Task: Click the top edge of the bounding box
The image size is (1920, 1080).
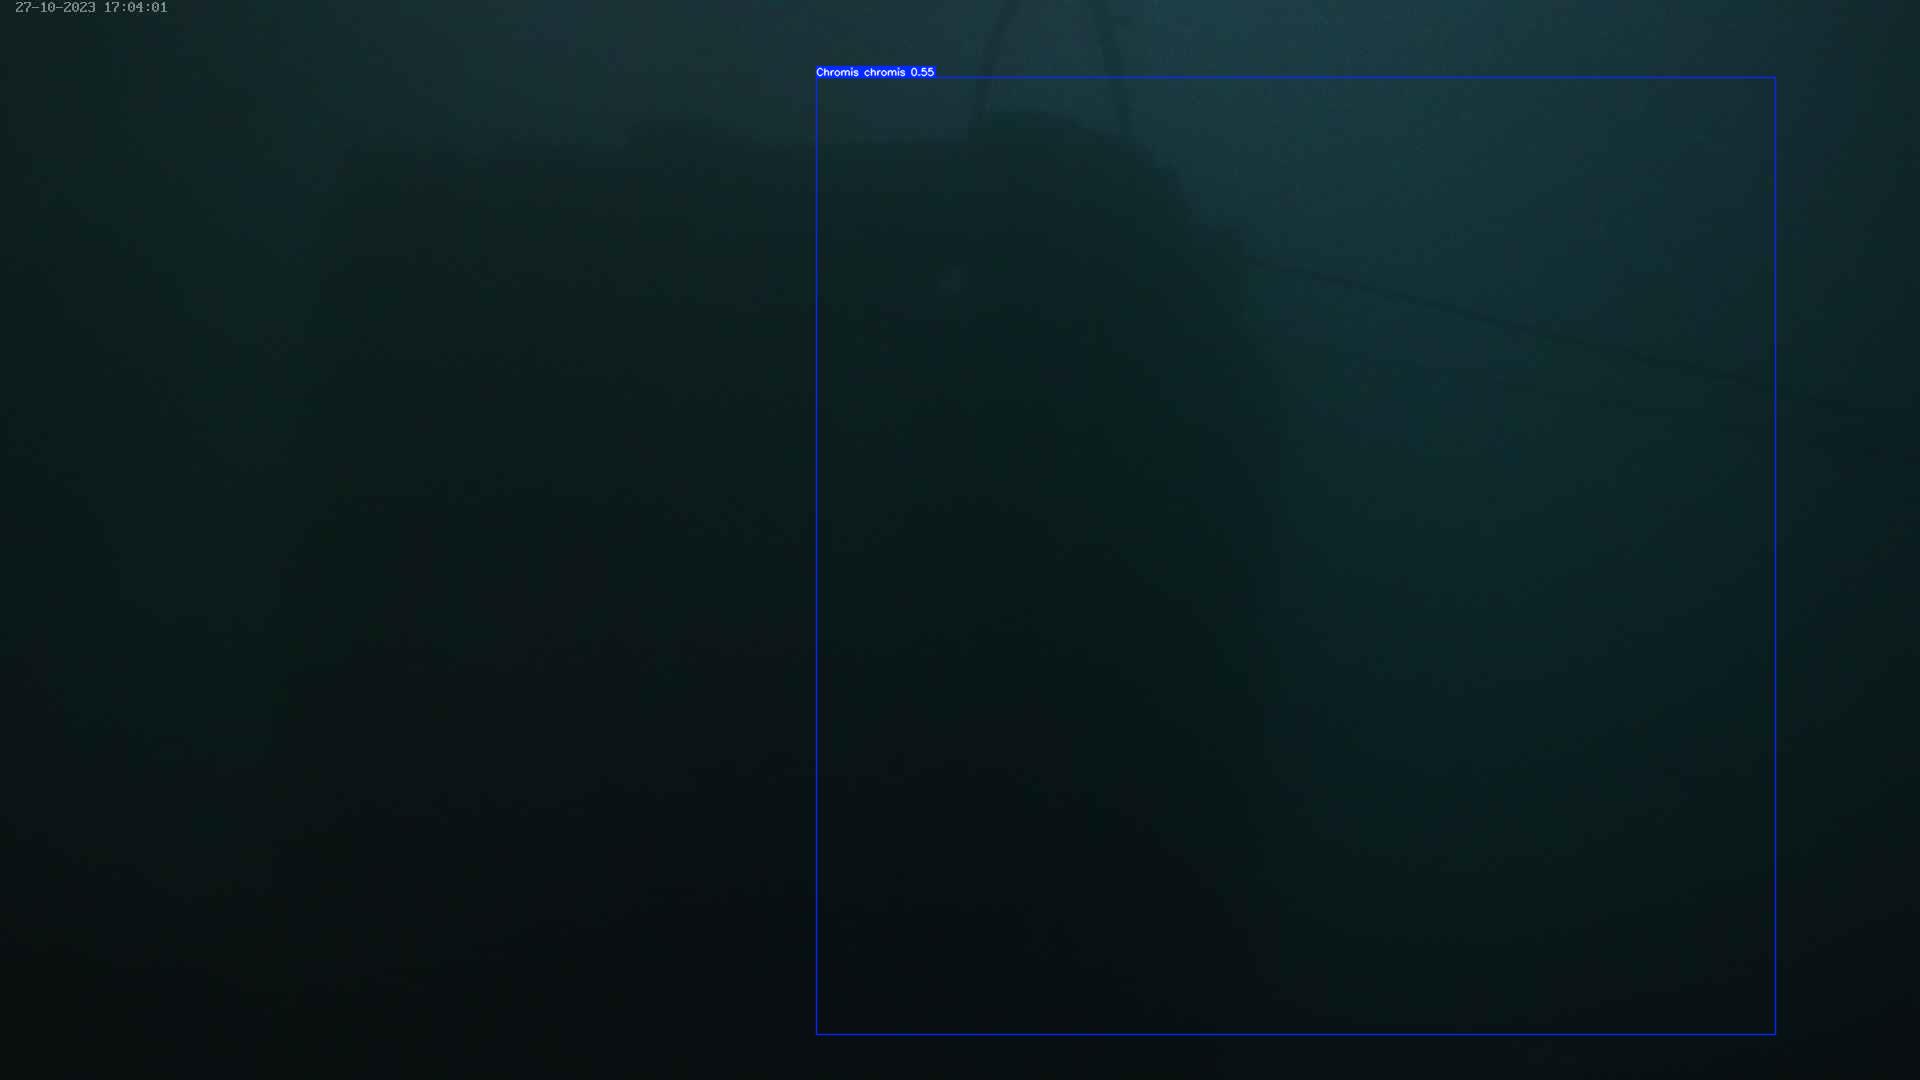Action: coord(1295,78)
